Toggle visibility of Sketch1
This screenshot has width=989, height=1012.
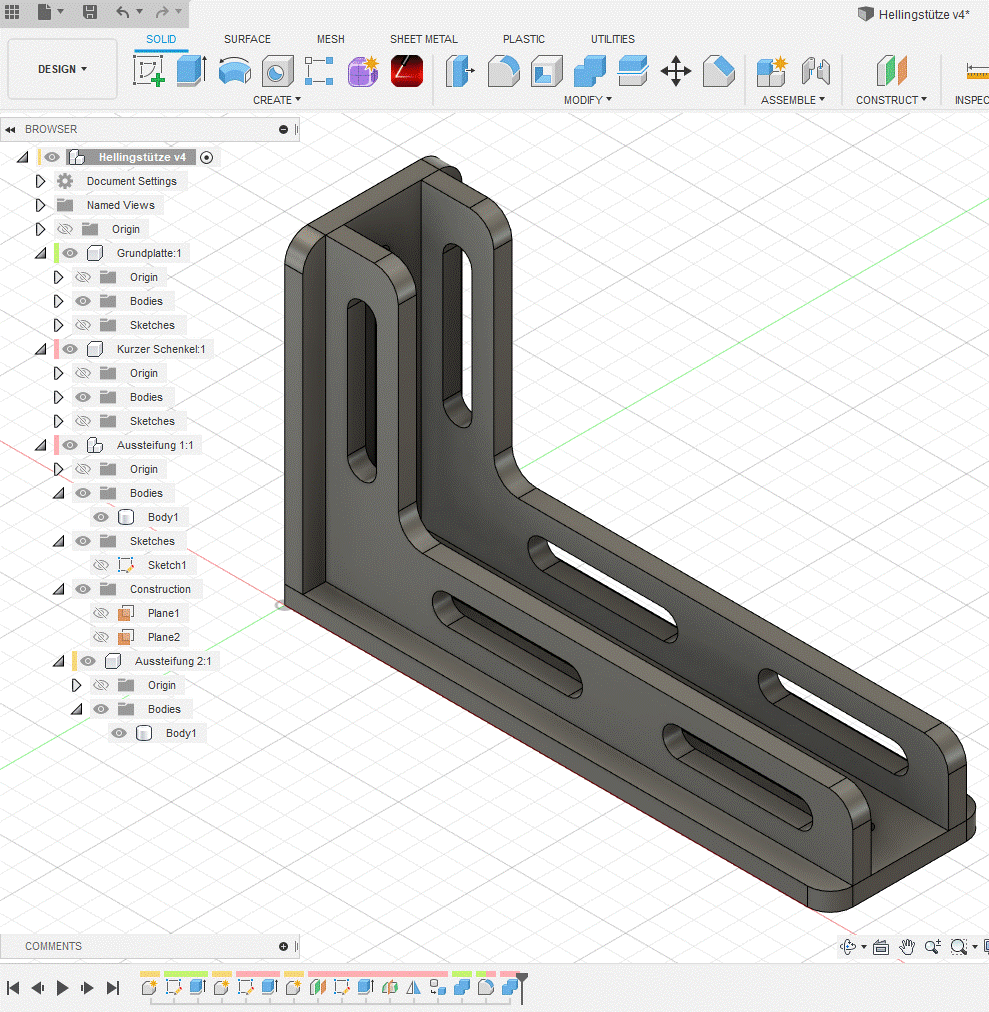101,565
